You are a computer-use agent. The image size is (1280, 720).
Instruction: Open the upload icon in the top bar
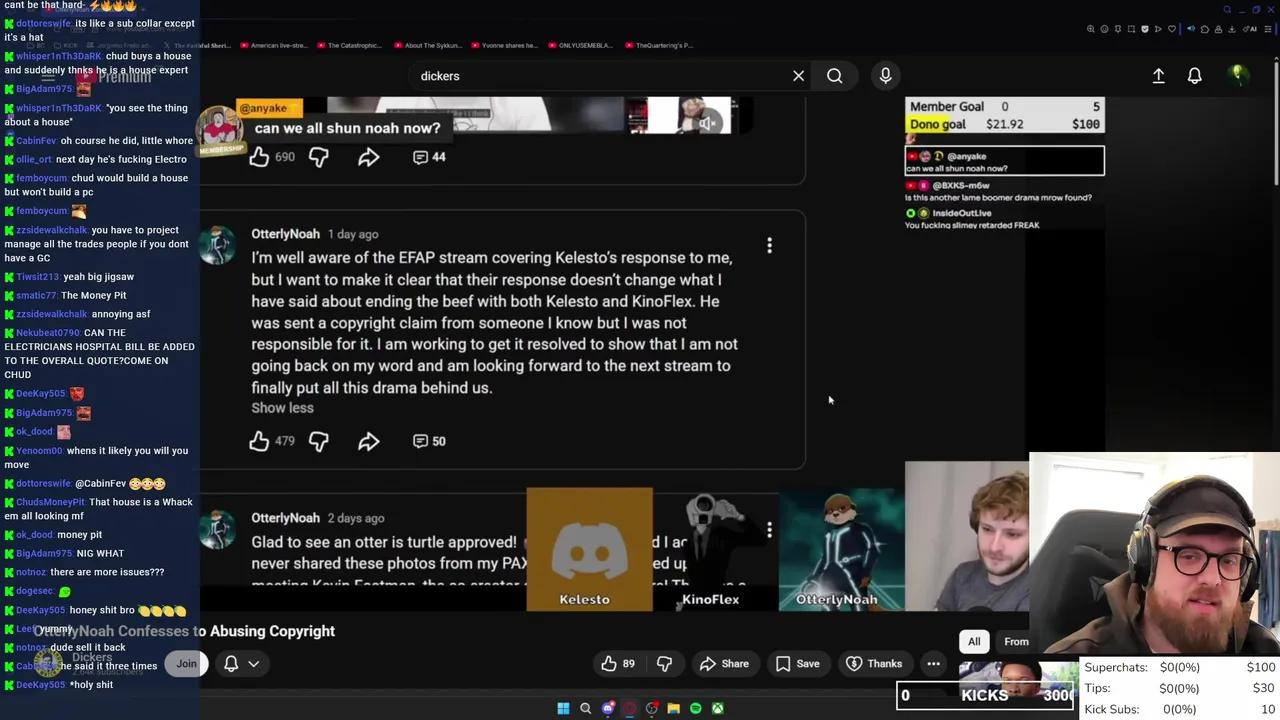point(1158,76)
